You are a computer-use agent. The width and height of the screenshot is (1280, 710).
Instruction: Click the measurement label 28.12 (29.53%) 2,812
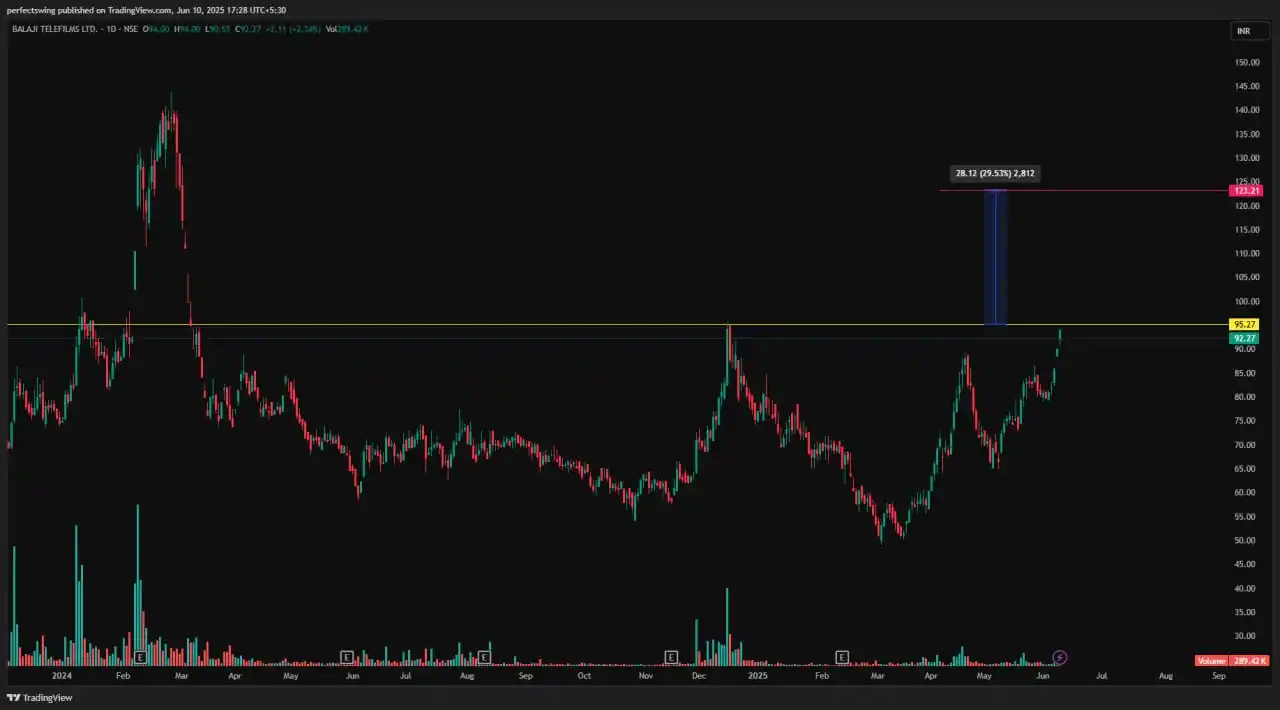coord(994,173)
